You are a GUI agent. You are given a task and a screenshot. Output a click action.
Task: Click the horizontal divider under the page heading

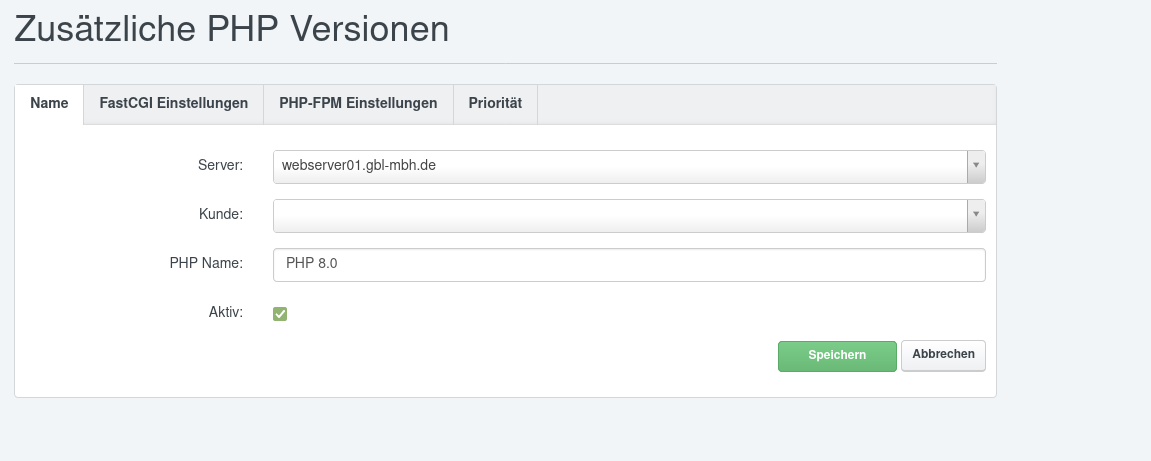(x=505, y=64)
